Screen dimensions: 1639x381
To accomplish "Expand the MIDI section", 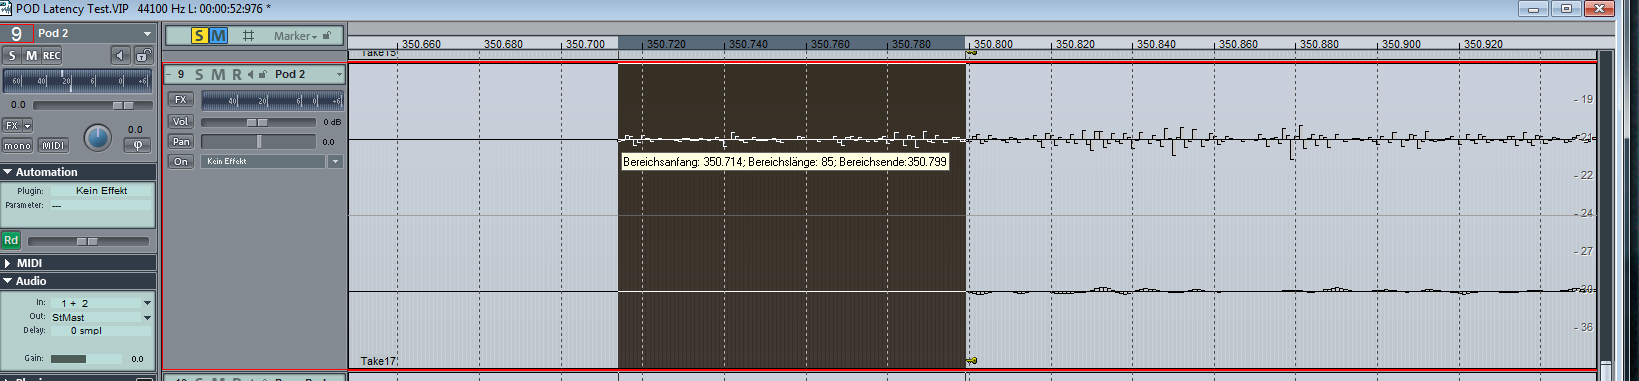I will 29,263.
